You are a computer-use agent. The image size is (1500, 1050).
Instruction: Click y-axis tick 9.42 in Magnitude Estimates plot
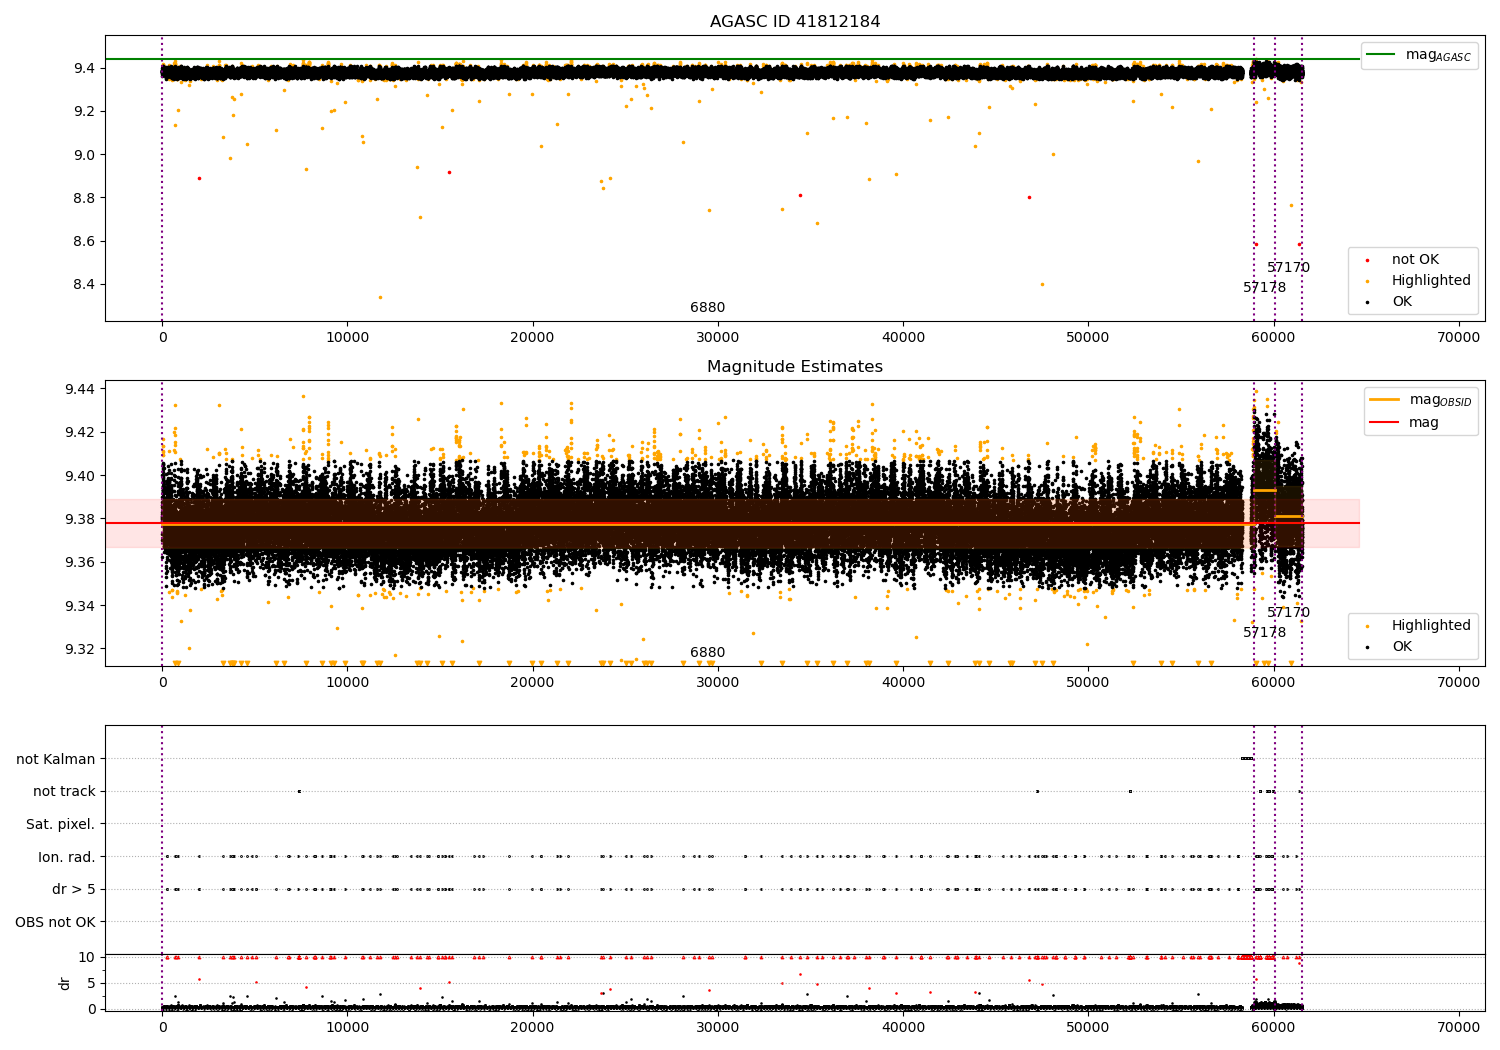tap(81, 433)
